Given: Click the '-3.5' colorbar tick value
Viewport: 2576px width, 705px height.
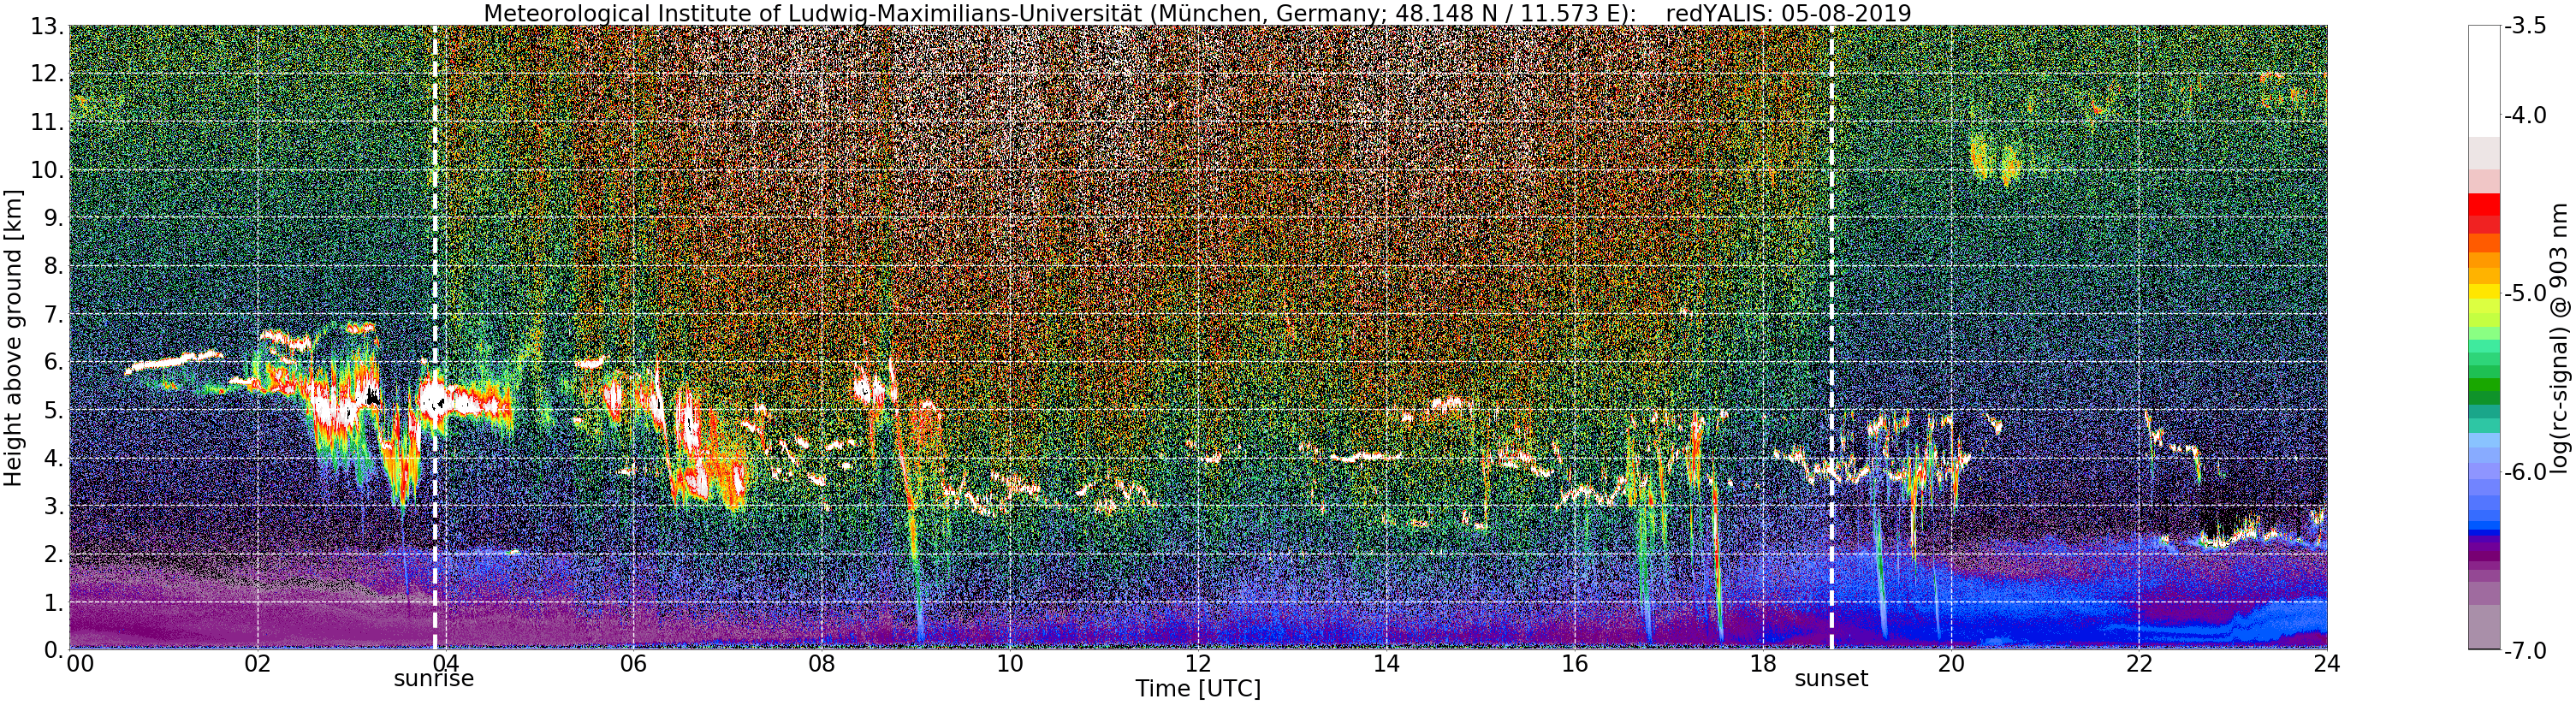Looking at the screenshot, I should [x=2525, y=27].
